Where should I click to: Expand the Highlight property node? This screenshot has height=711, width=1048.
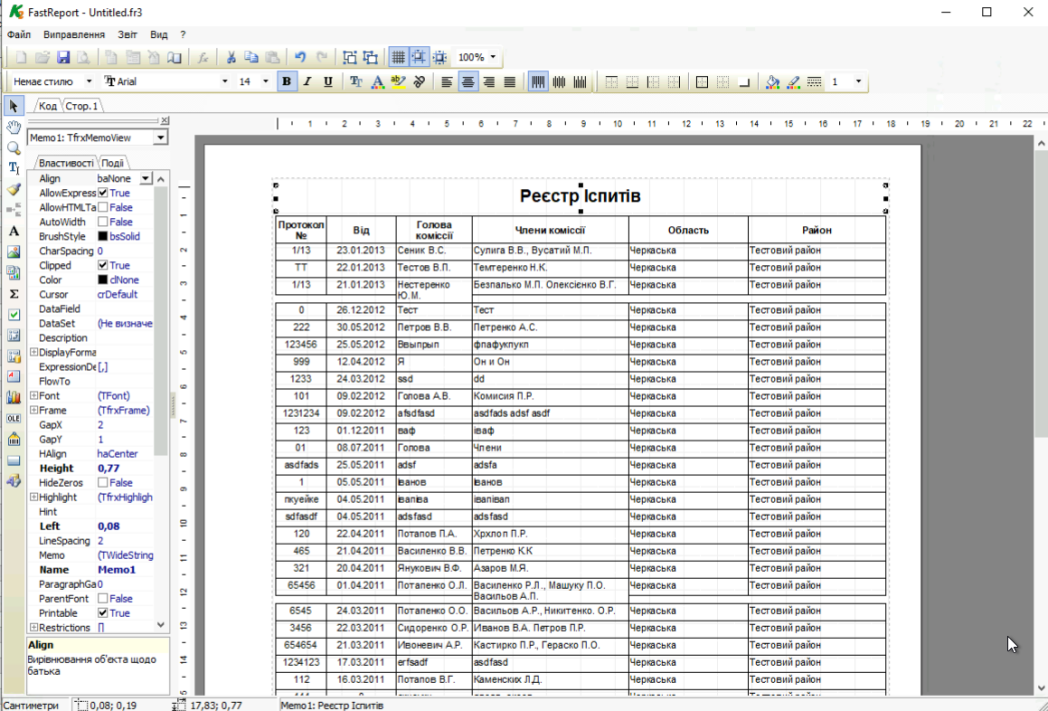point(34,497)
